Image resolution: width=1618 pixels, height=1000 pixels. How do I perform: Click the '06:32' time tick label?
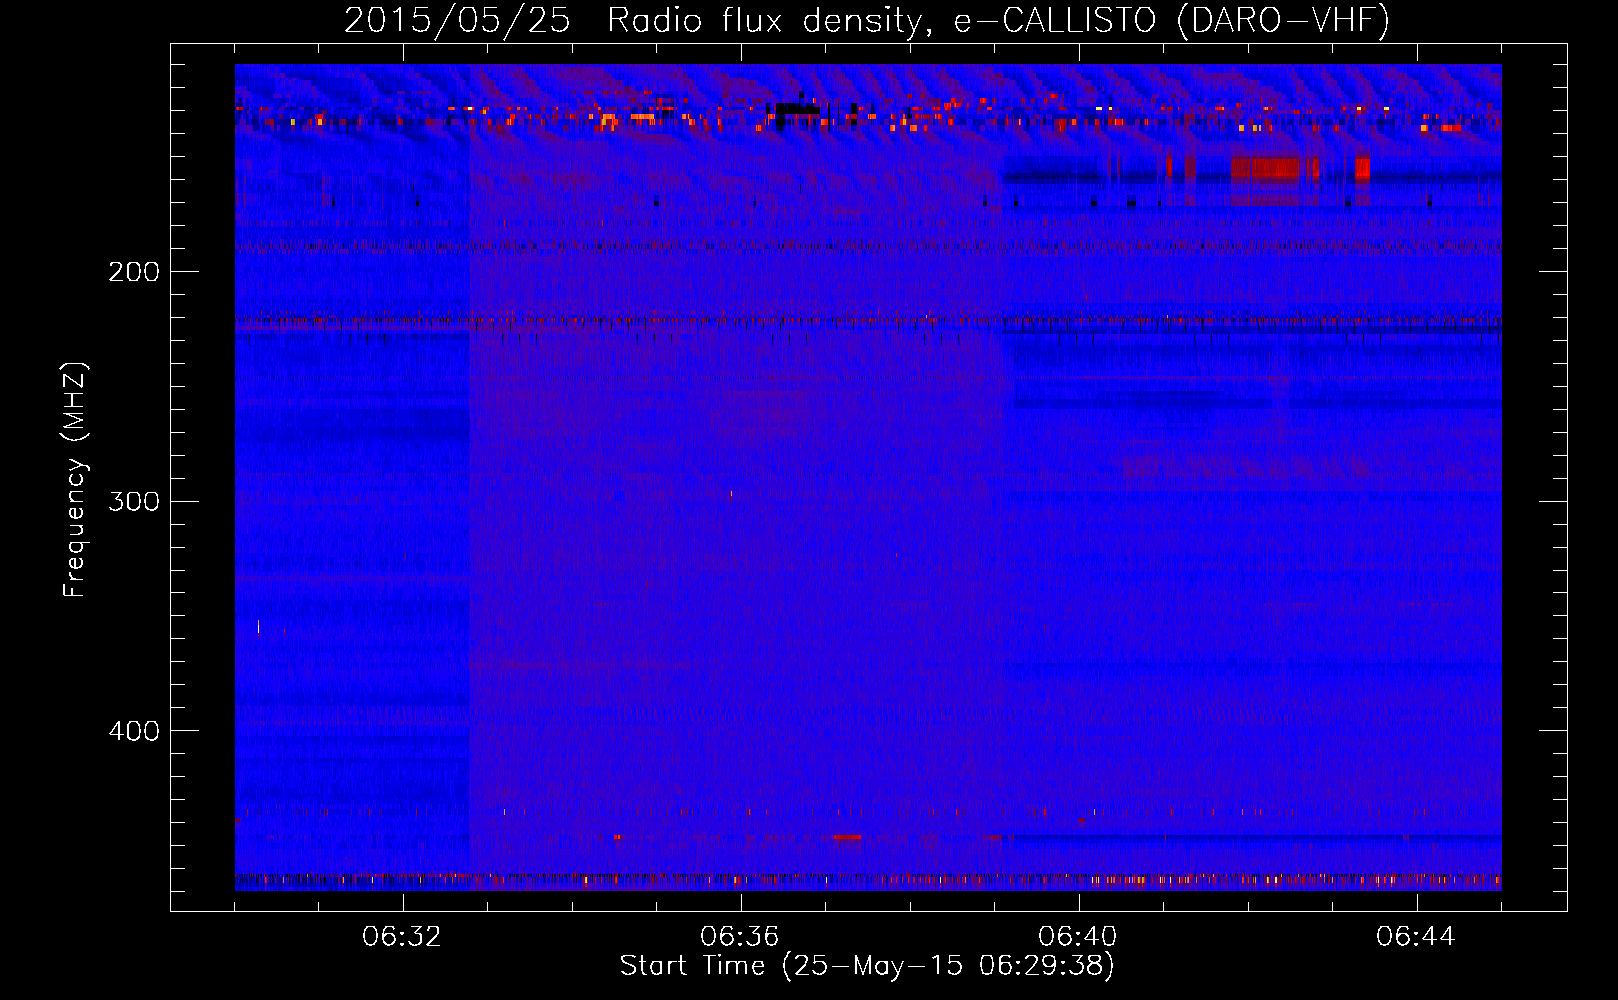[x=402, y=937]
